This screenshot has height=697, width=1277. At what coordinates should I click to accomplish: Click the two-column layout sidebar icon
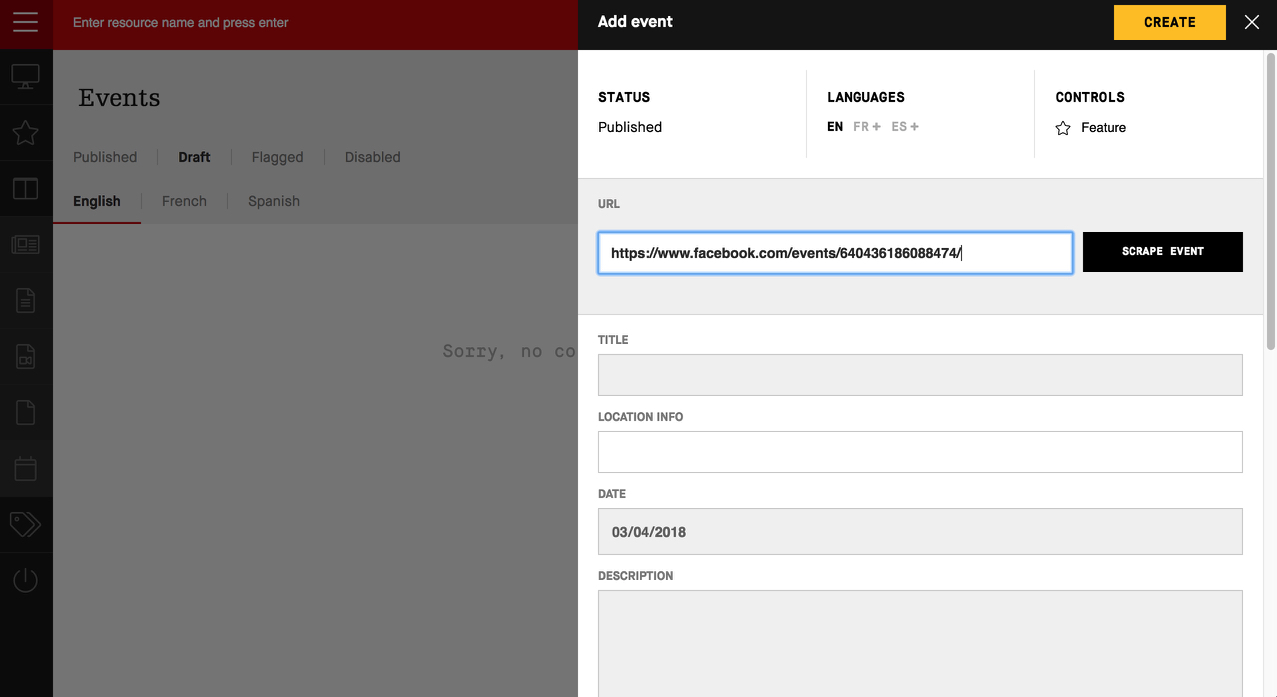pos(26,188)
